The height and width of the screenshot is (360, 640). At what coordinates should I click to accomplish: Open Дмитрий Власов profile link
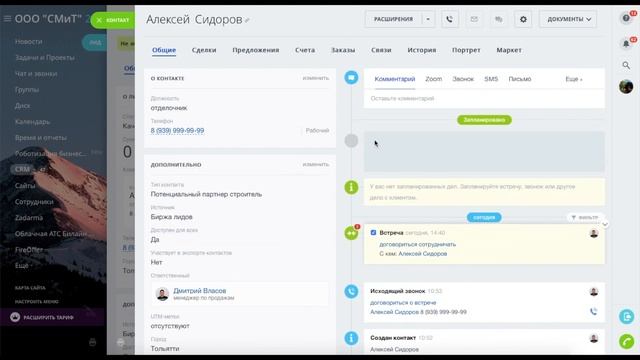coord(200,291)
